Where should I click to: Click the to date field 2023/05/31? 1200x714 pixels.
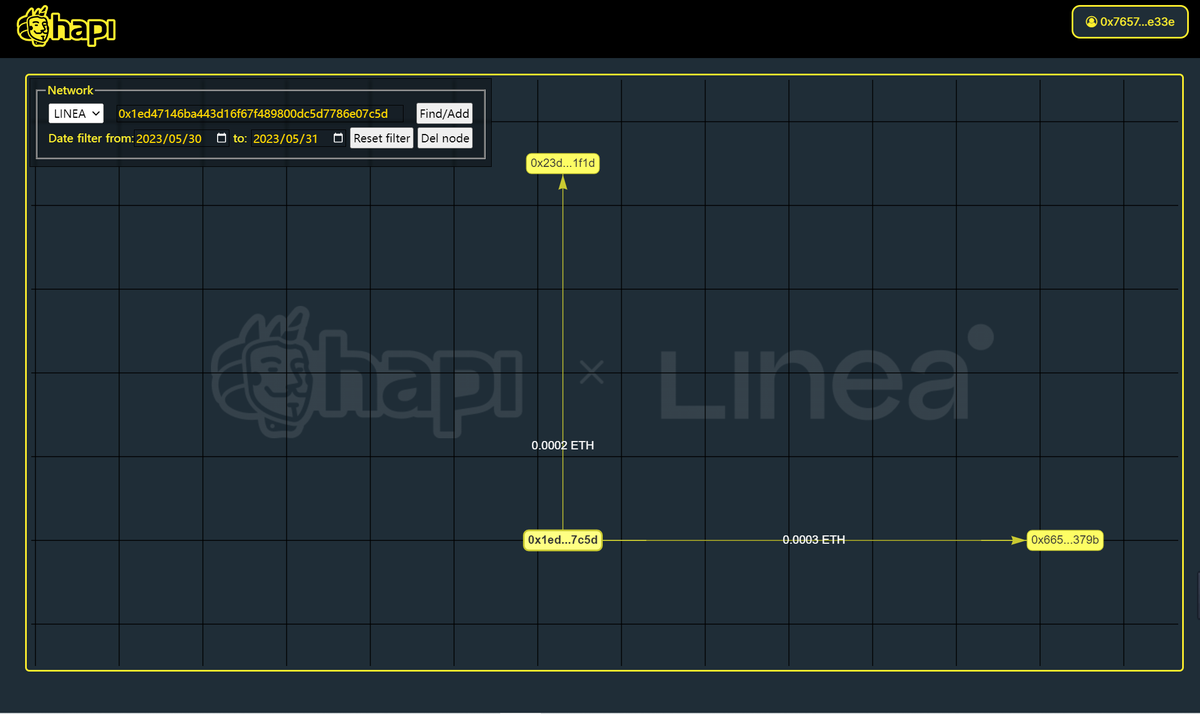click(x=298, y=138)
